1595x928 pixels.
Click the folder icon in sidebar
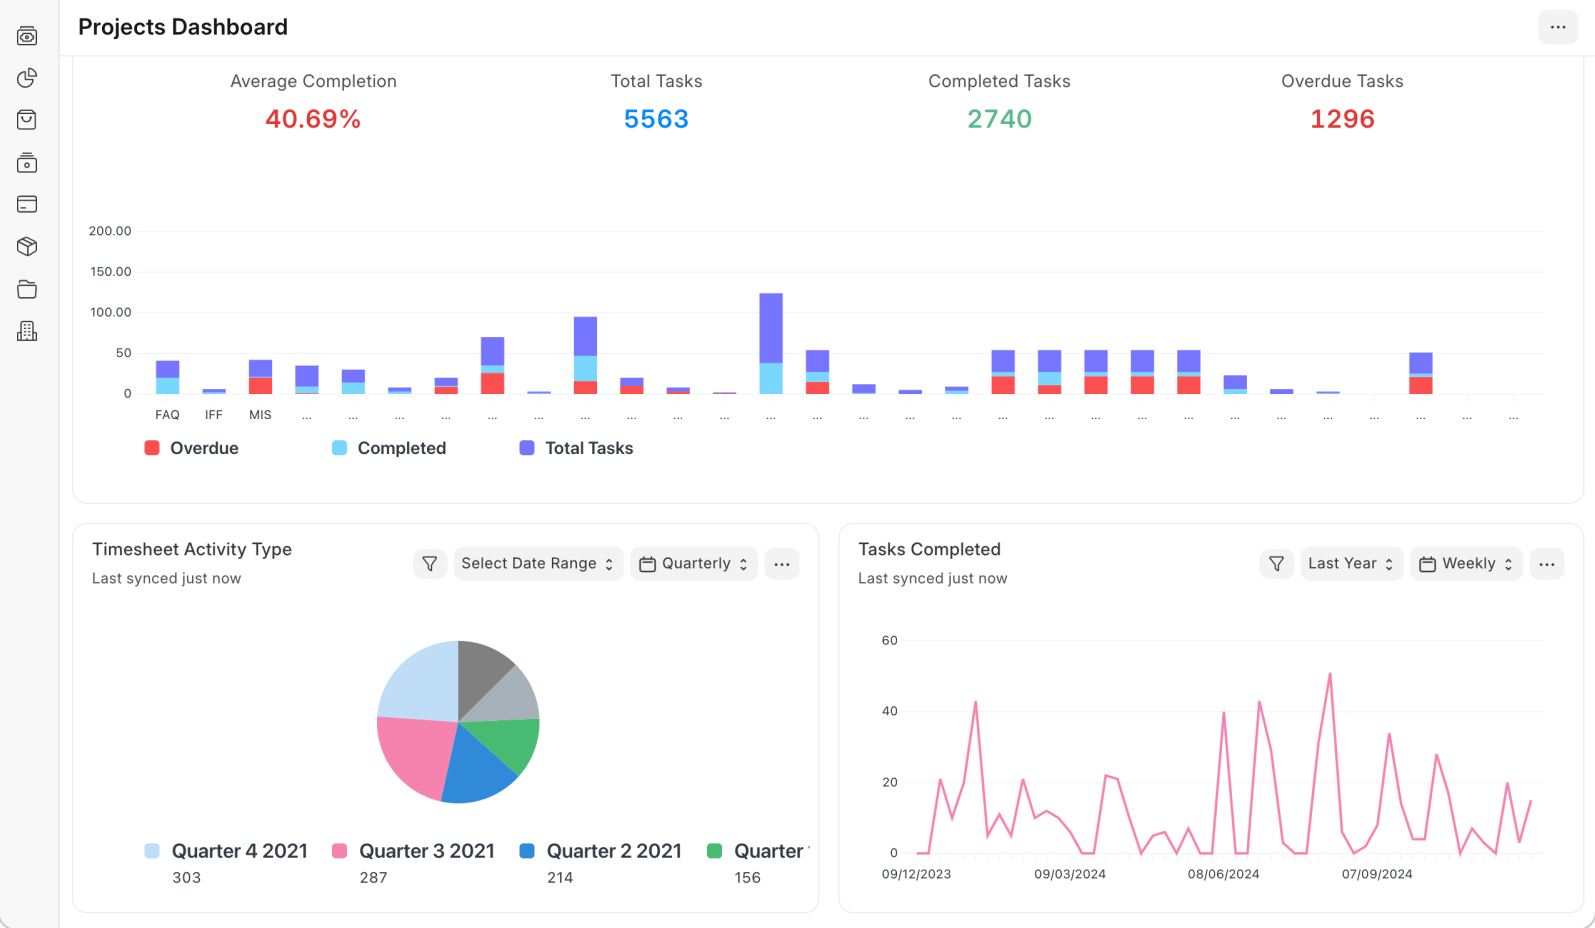pos(27,289)
